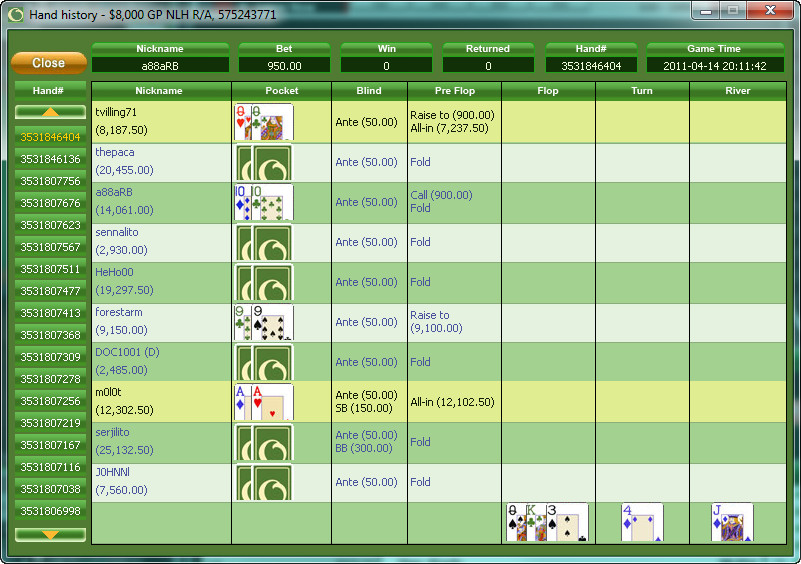Select hand 3531807567
The height and width of the screenshot is (564, 801).
pyautogui.click(x=50, y=247)
